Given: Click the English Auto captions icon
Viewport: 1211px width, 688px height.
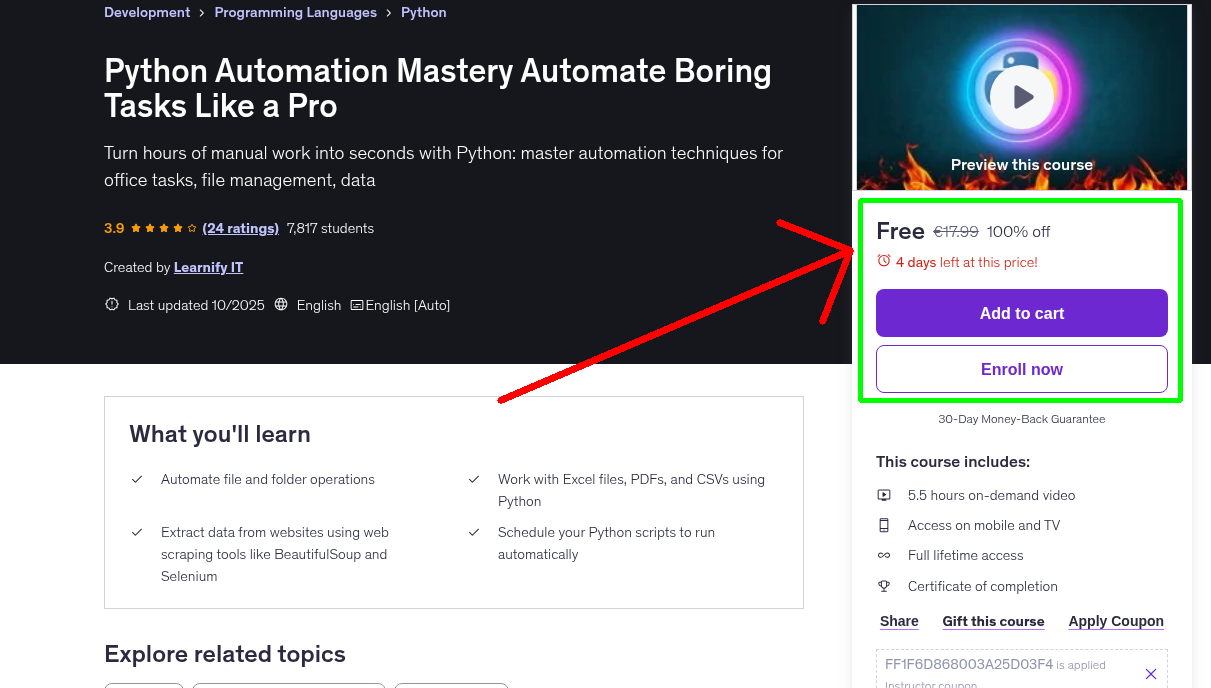Looking at the screenshot, I should 355,304.
